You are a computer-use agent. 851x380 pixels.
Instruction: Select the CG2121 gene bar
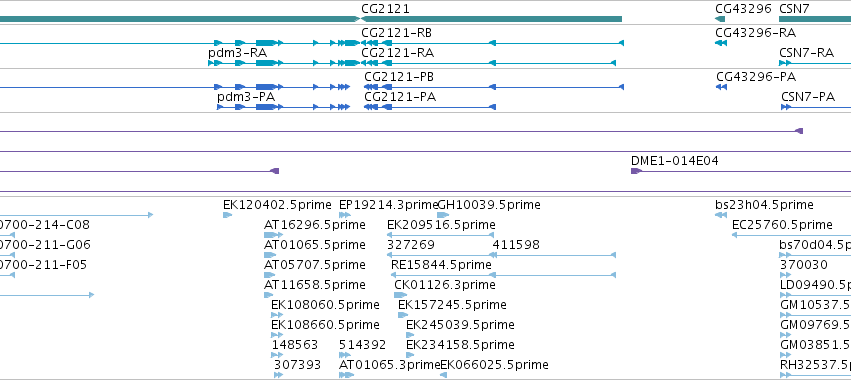click(491, 19)
